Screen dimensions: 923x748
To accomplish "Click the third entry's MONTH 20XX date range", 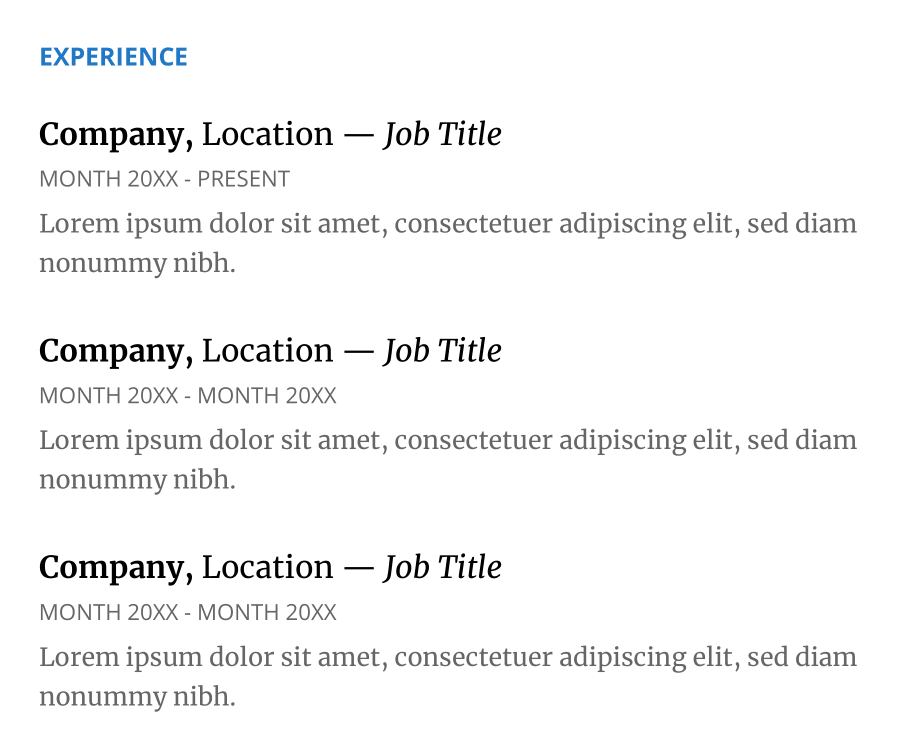I will tap(188, 612).
